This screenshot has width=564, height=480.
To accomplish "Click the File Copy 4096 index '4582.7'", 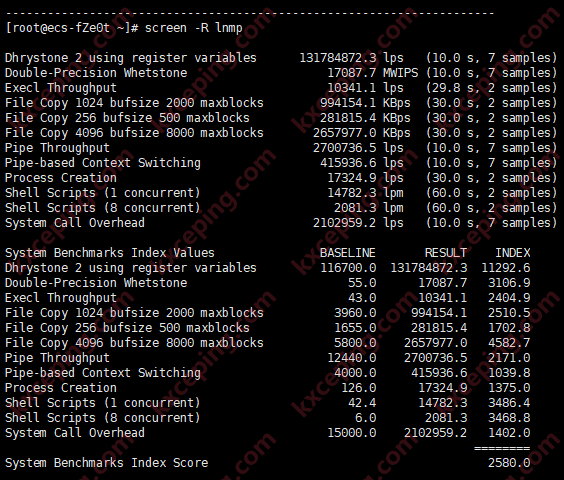I will [x=509, y=343].
